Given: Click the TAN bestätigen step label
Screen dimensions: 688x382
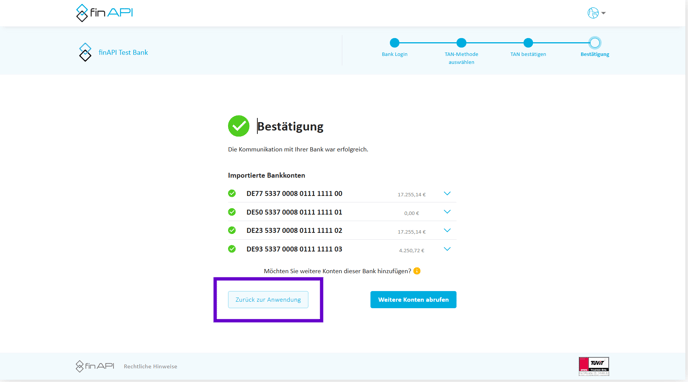Looking at the screenshot, I should (528, 54).
